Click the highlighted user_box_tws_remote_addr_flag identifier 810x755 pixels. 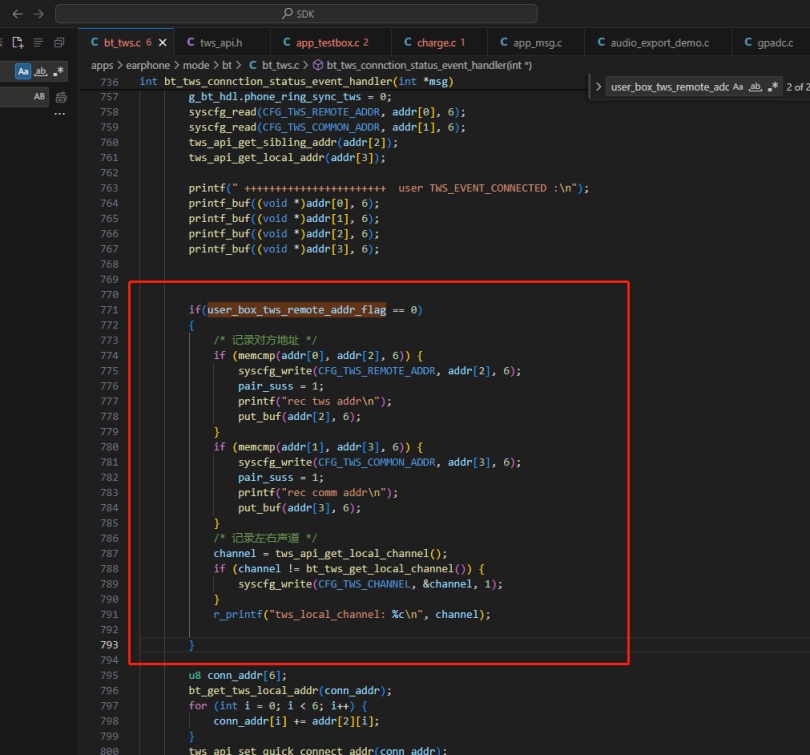click(x=297, y=310)
